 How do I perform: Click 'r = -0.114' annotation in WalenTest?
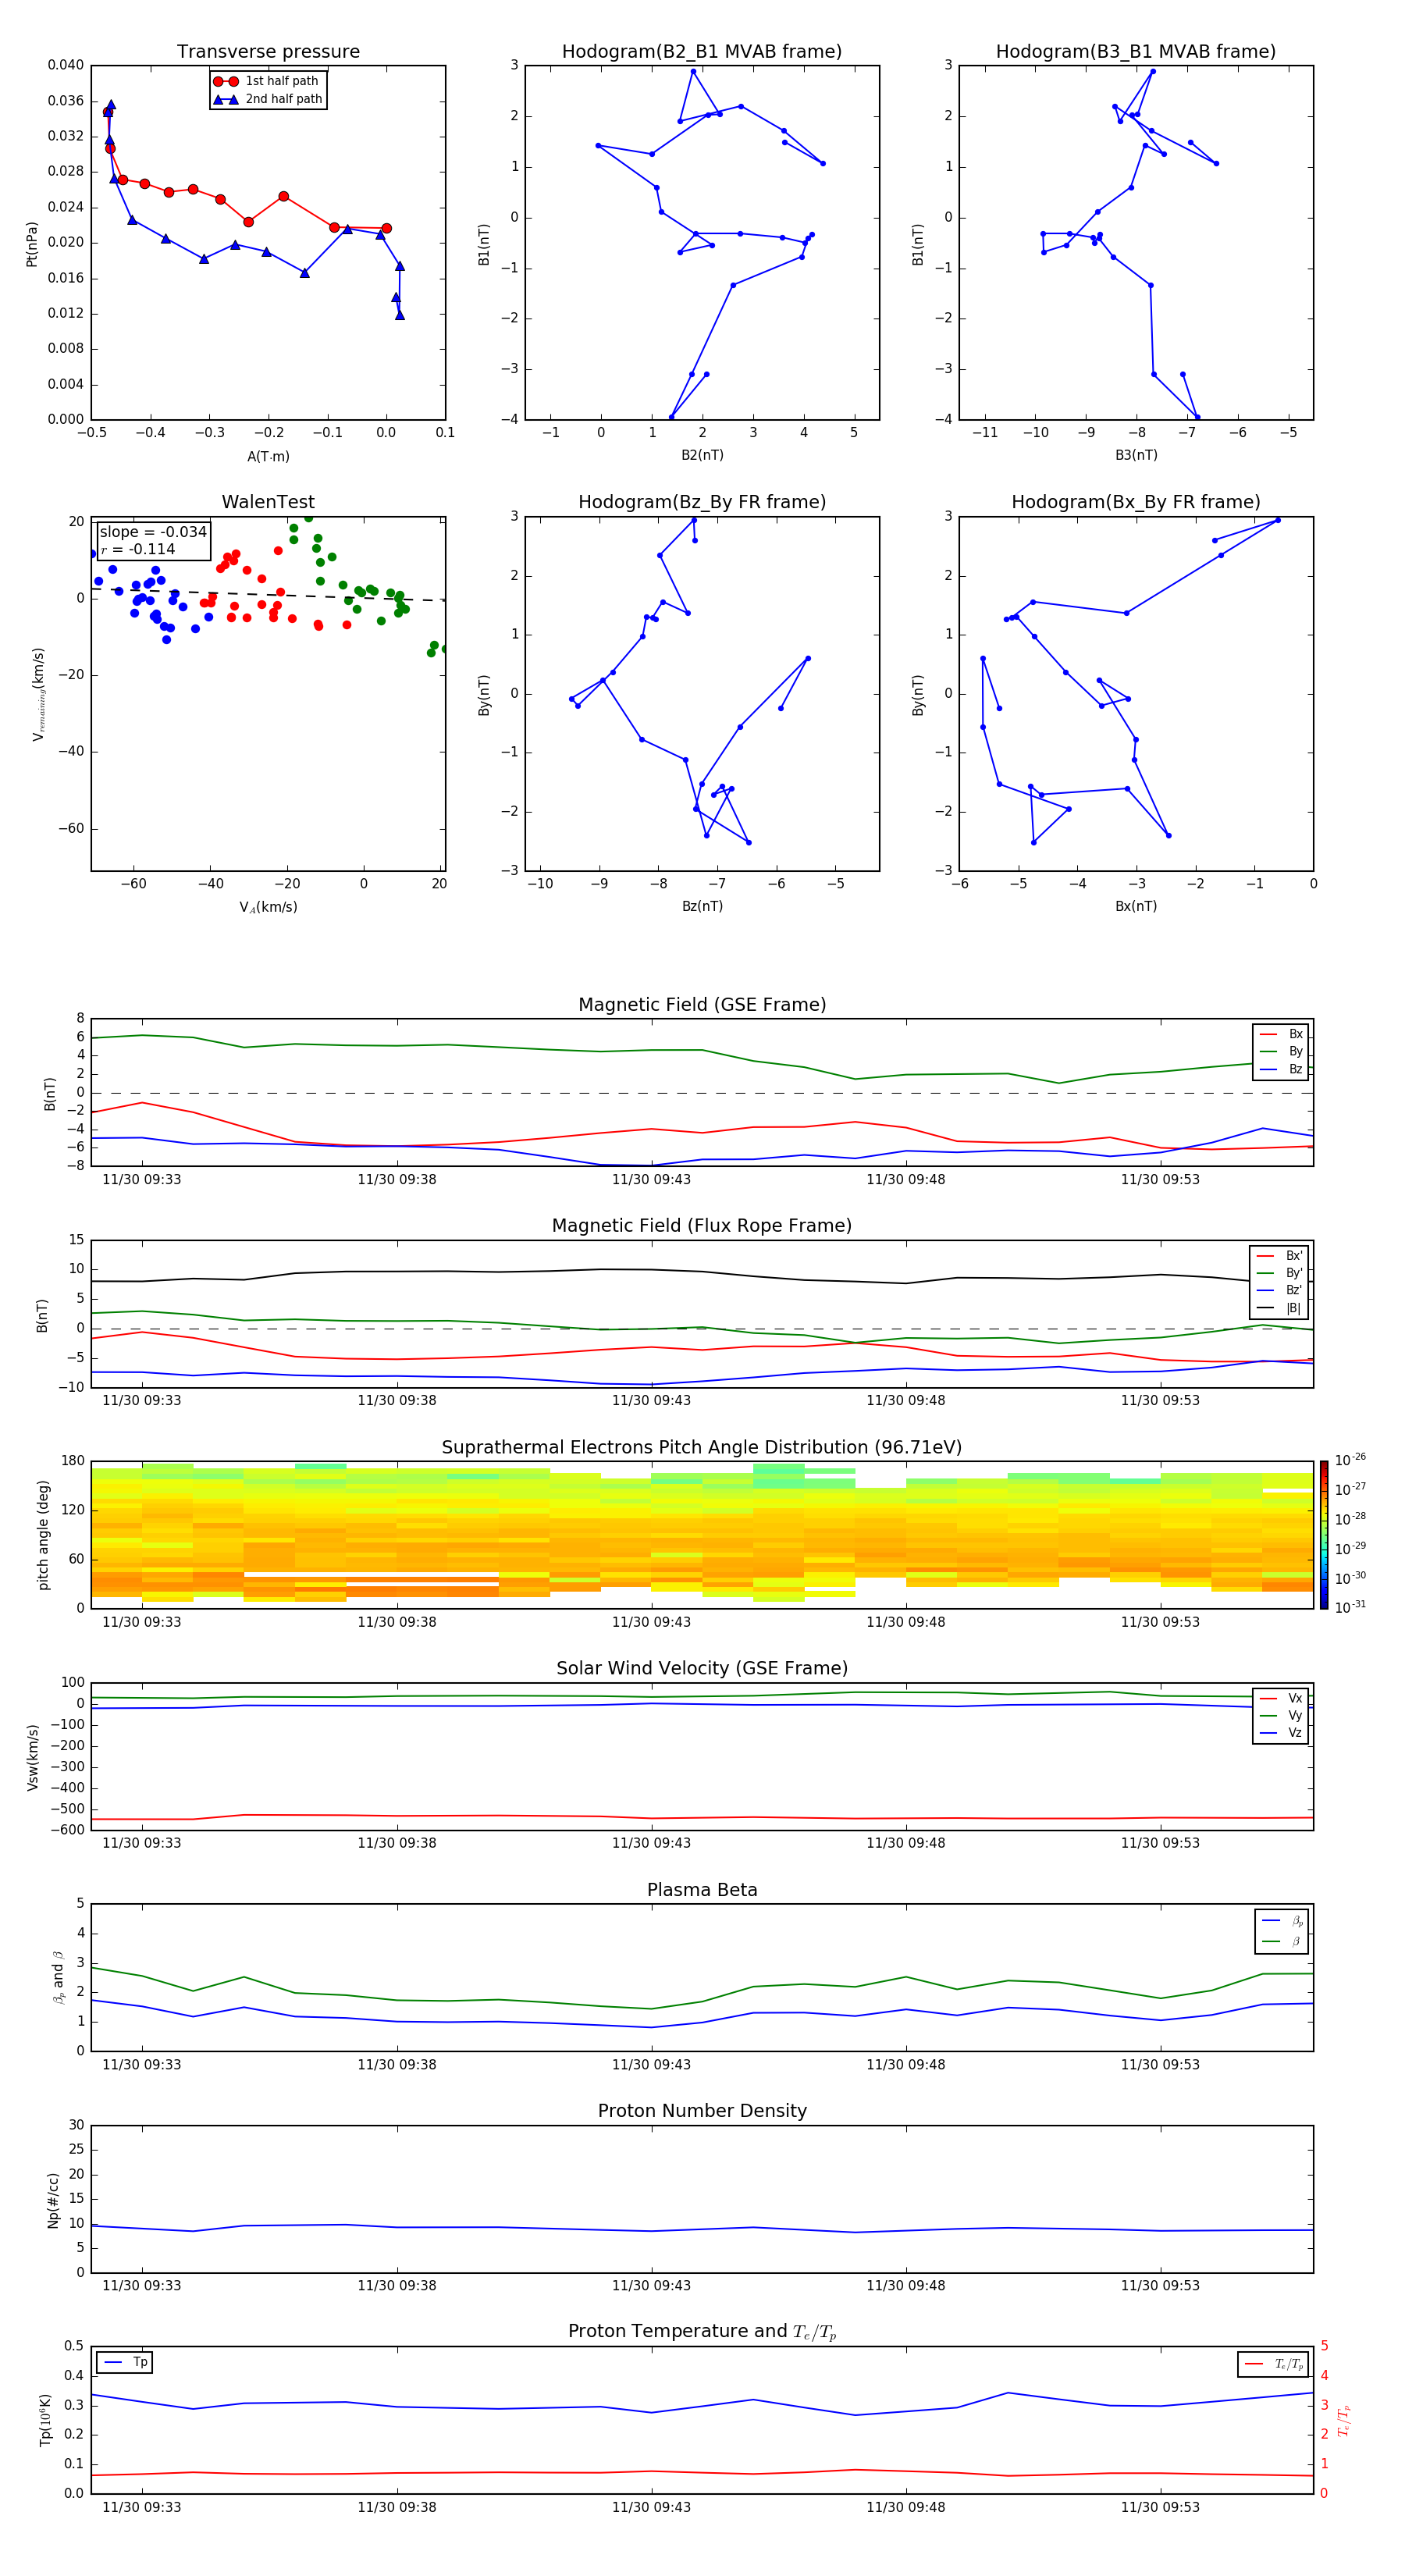click(138, 549)
